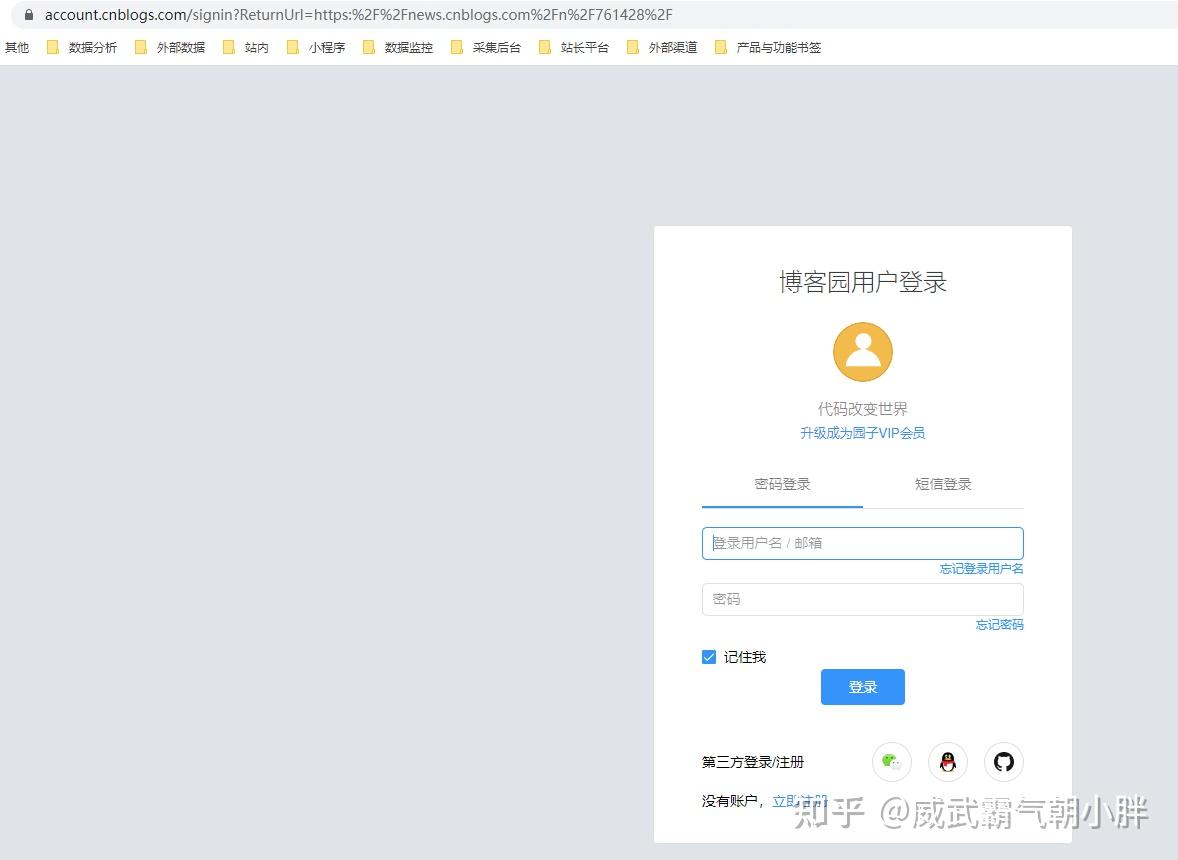Viewport: 1178px width, 860px height.
Task: Switch to the 短信登录 tab
Action: 943,484
